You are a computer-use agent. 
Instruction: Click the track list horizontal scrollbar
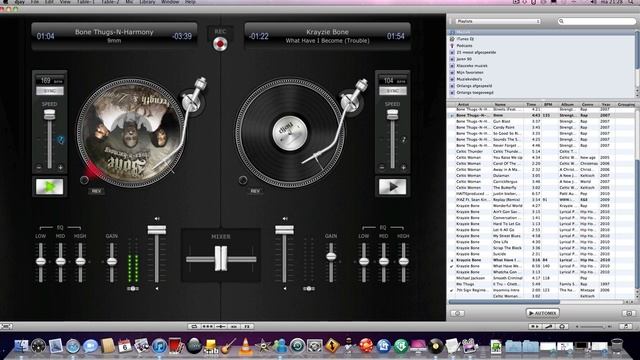coord(504,302)
